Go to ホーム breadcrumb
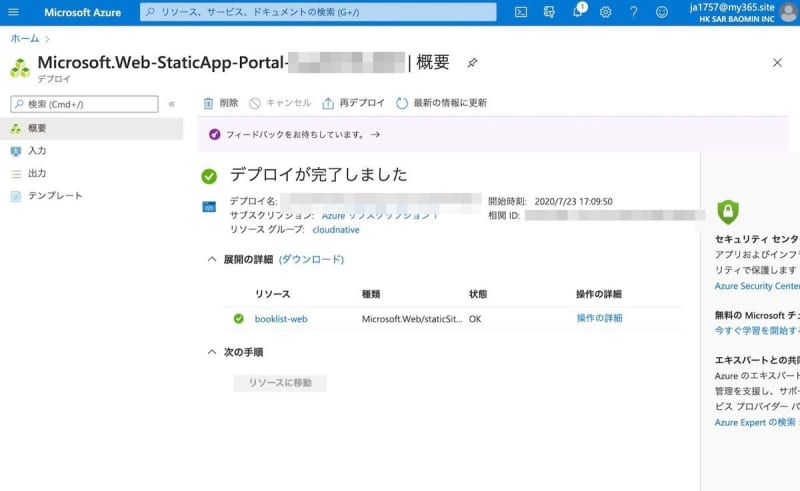 click(24, 38)
